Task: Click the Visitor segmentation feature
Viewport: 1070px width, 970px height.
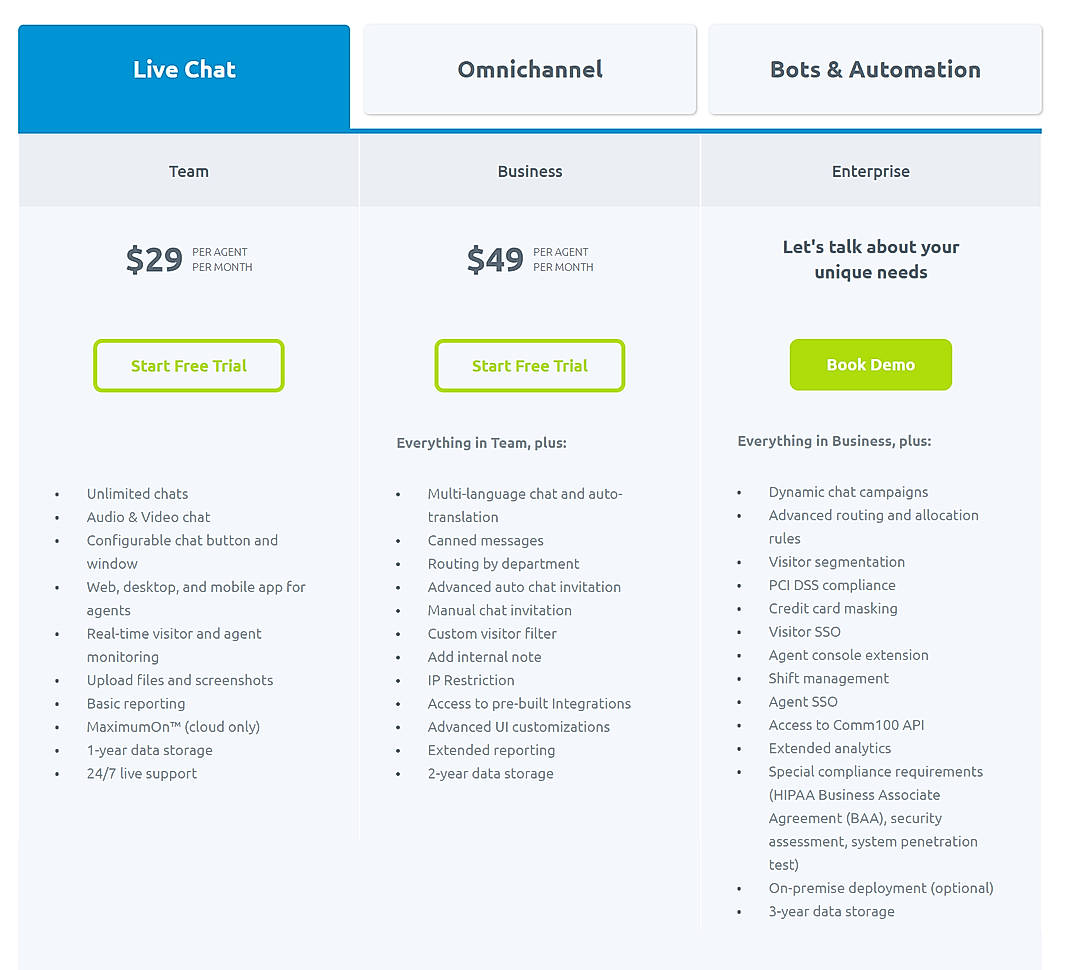Action: (836, 562)
